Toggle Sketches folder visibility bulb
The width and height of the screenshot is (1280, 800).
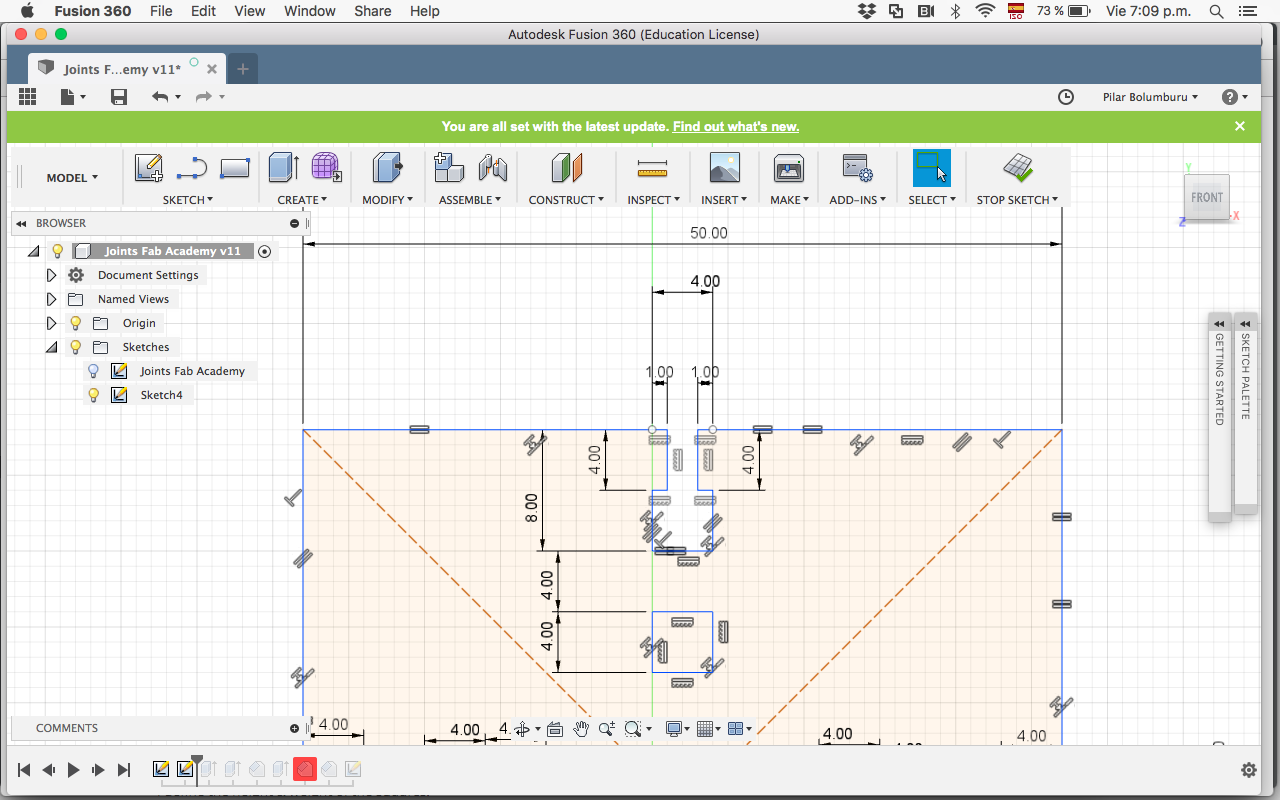point(75,347)
